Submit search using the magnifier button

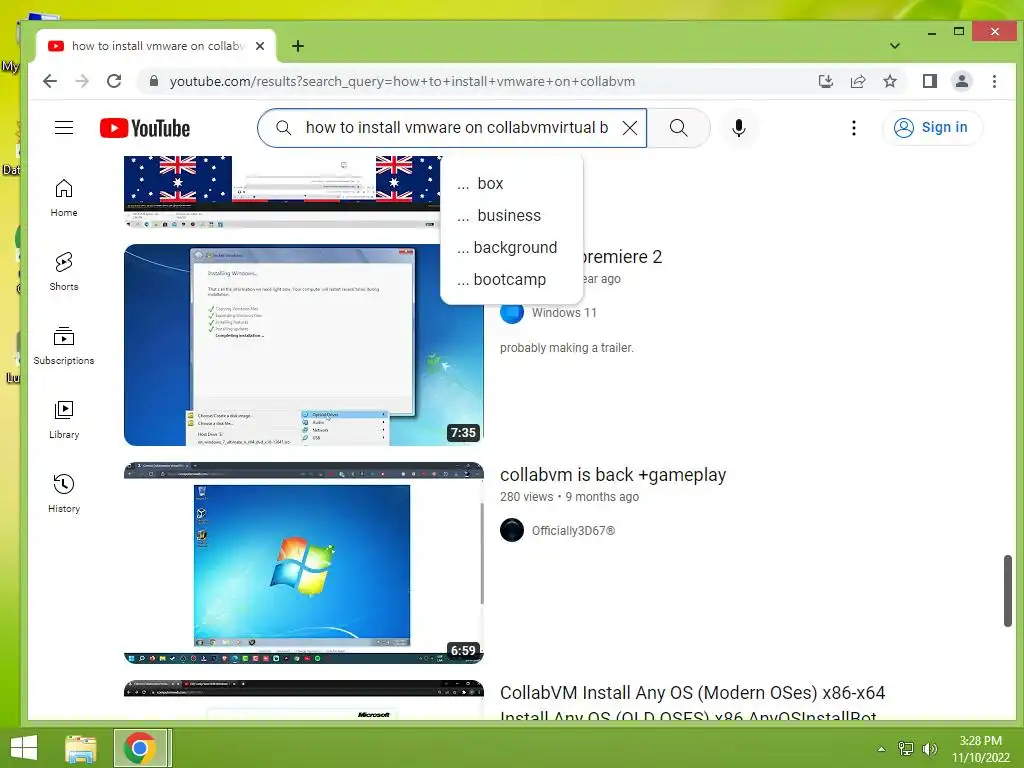679,128
